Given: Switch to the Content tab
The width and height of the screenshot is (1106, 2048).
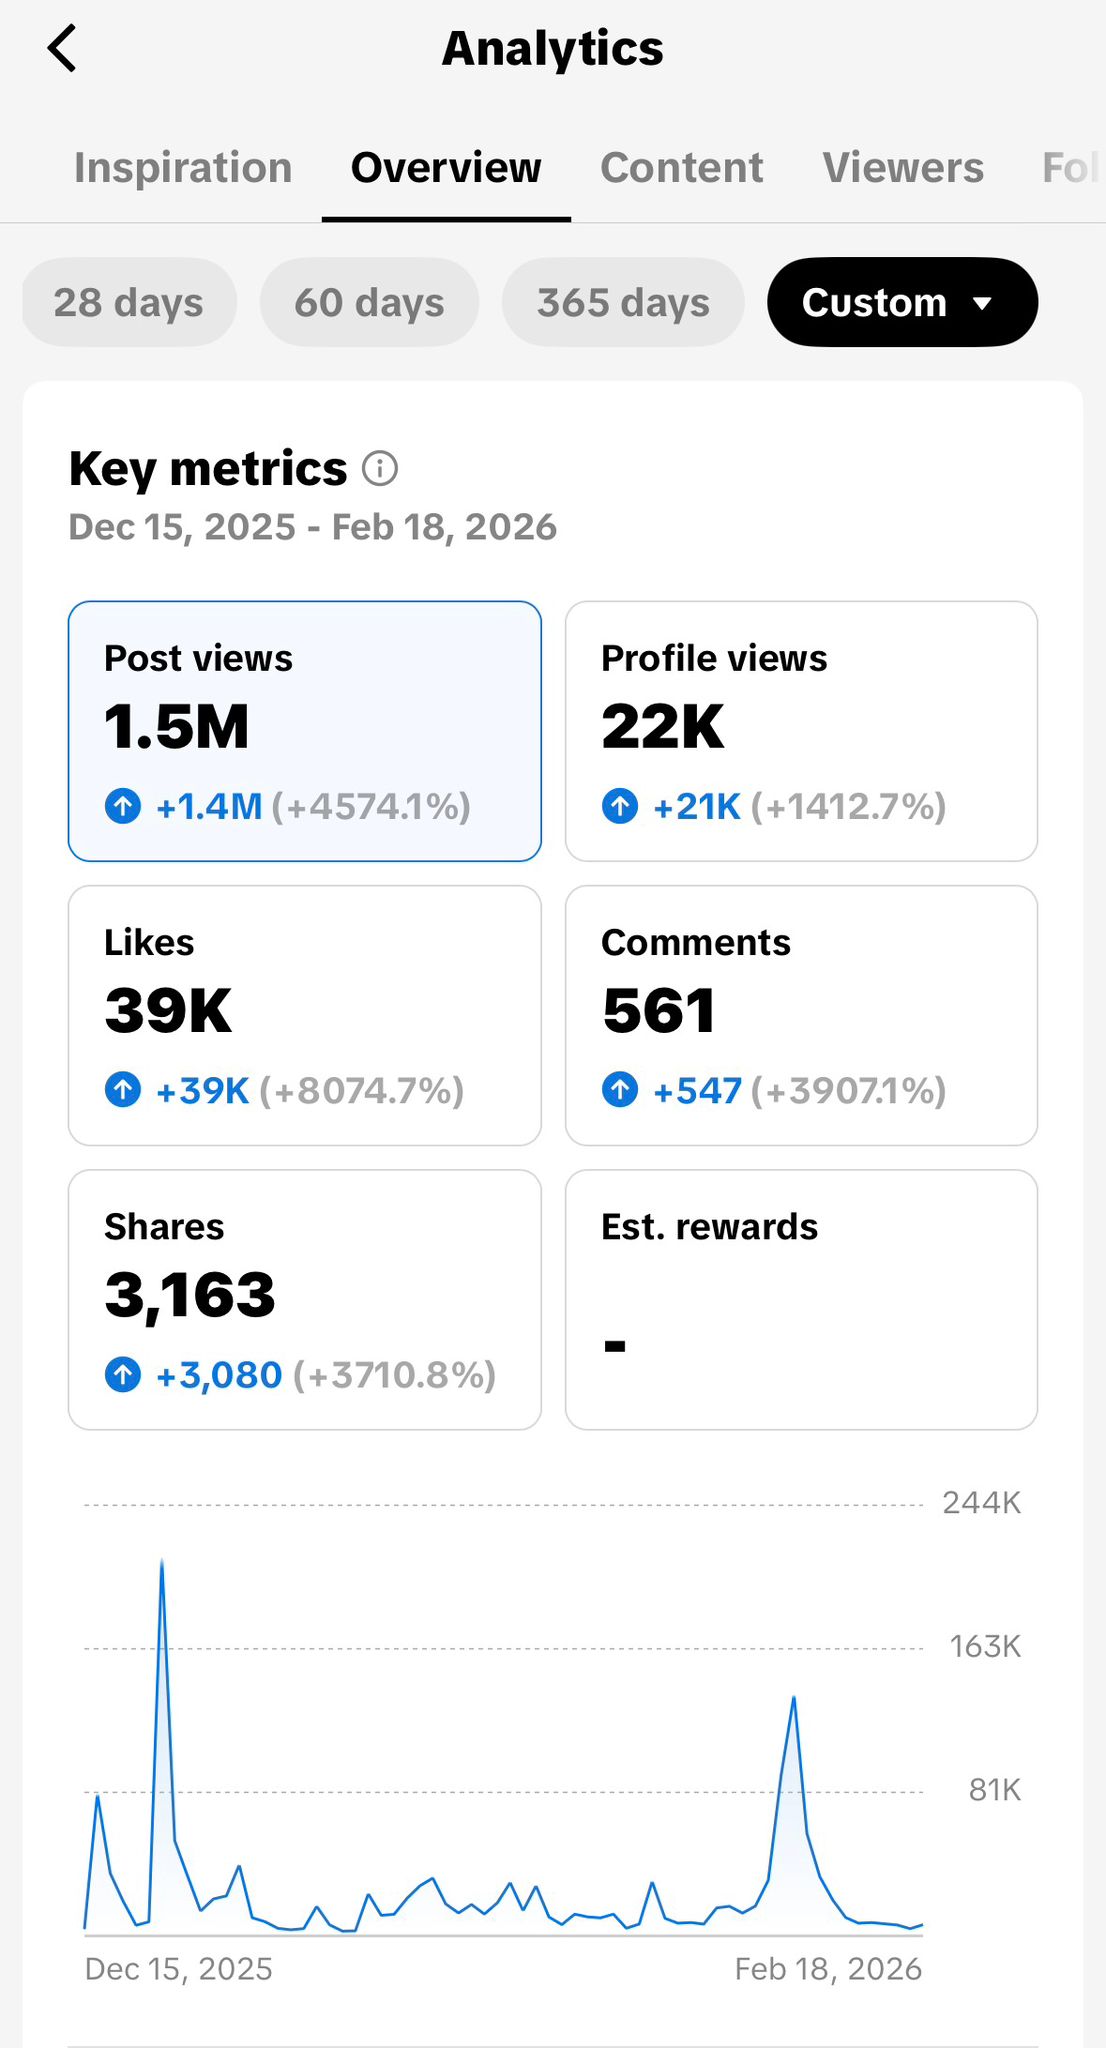Looking at the screenshot, I should (681, 168).
